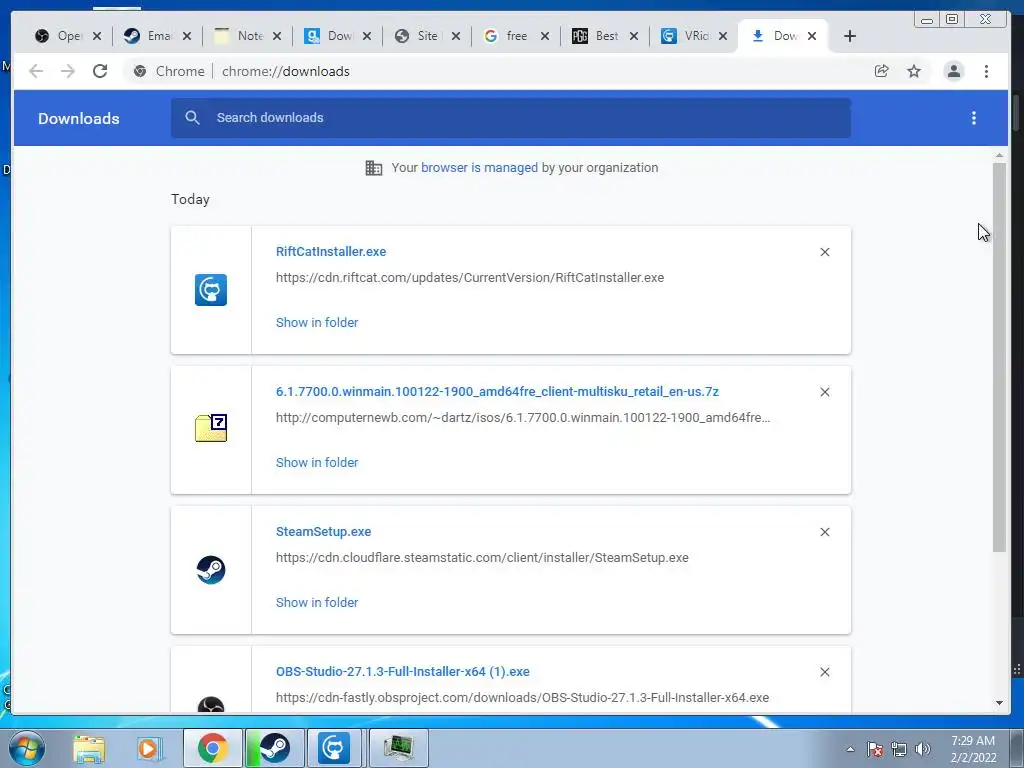Show SteamSetup.exe in folder
The height and width of the screenshot is (768, 1024).
click(x=317, y=603)
